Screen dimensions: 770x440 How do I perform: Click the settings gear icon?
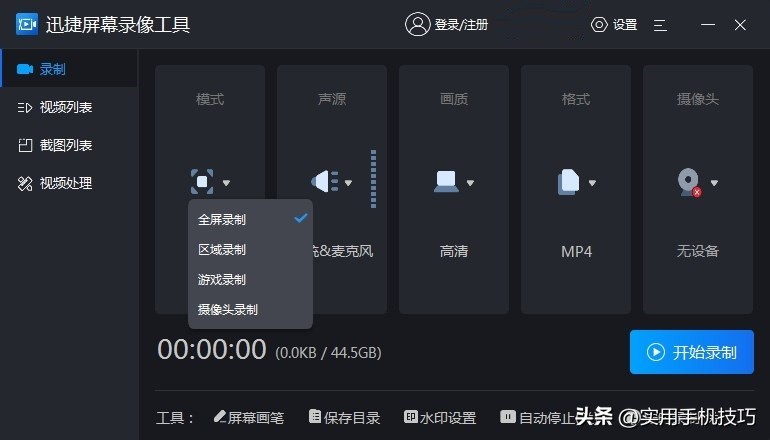pos(599,25)
